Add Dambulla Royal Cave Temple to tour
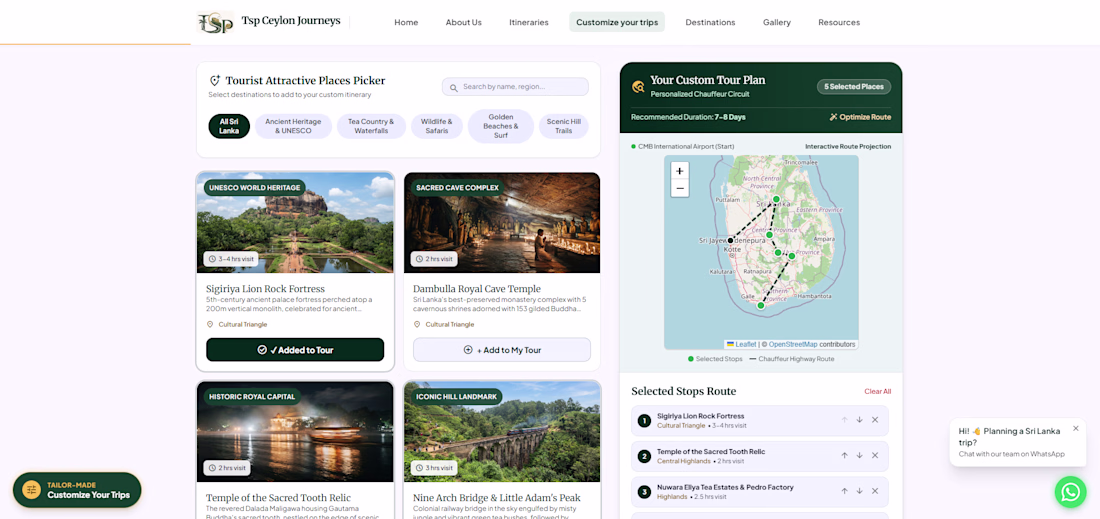 (x=502, y=349)
